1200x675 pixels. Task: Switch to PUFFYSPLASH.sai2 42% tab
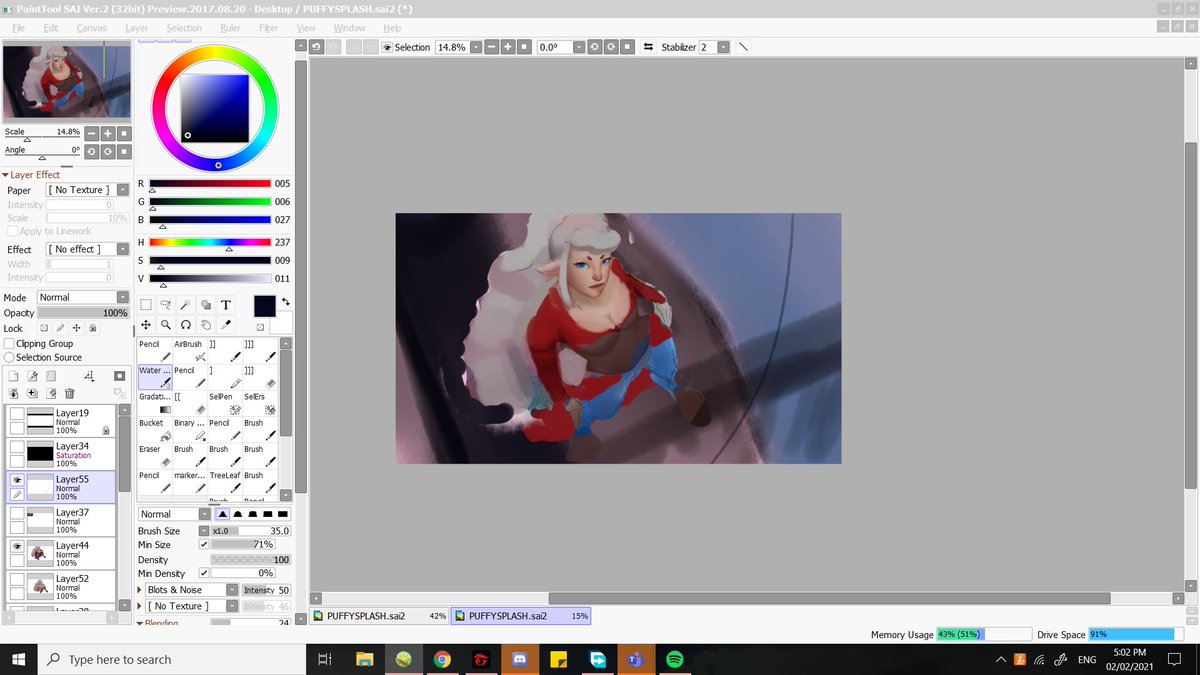[x=380, y=616]
